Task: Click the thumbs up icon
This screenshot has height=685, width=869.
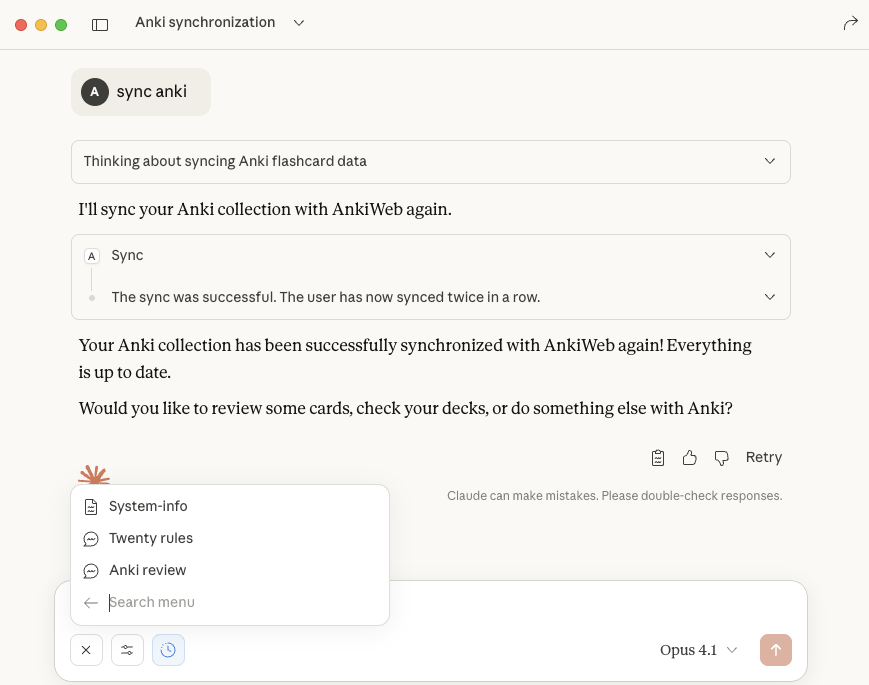Action: click(689, 458)
